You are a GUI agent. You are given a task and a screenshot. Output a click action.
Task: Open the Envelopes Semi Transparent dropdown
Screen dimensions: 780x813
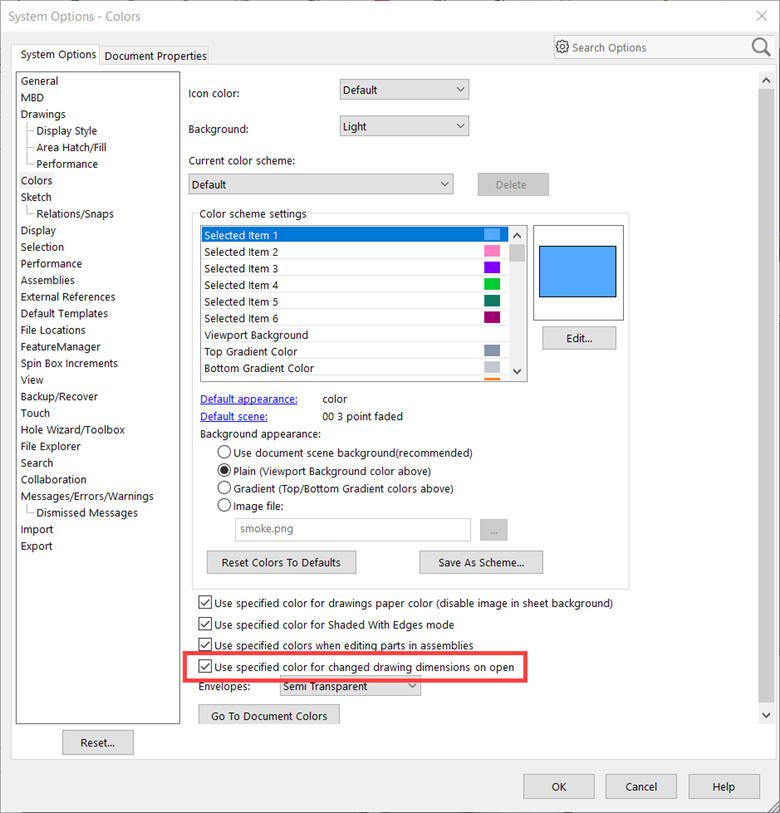click(x=350, y=686)
